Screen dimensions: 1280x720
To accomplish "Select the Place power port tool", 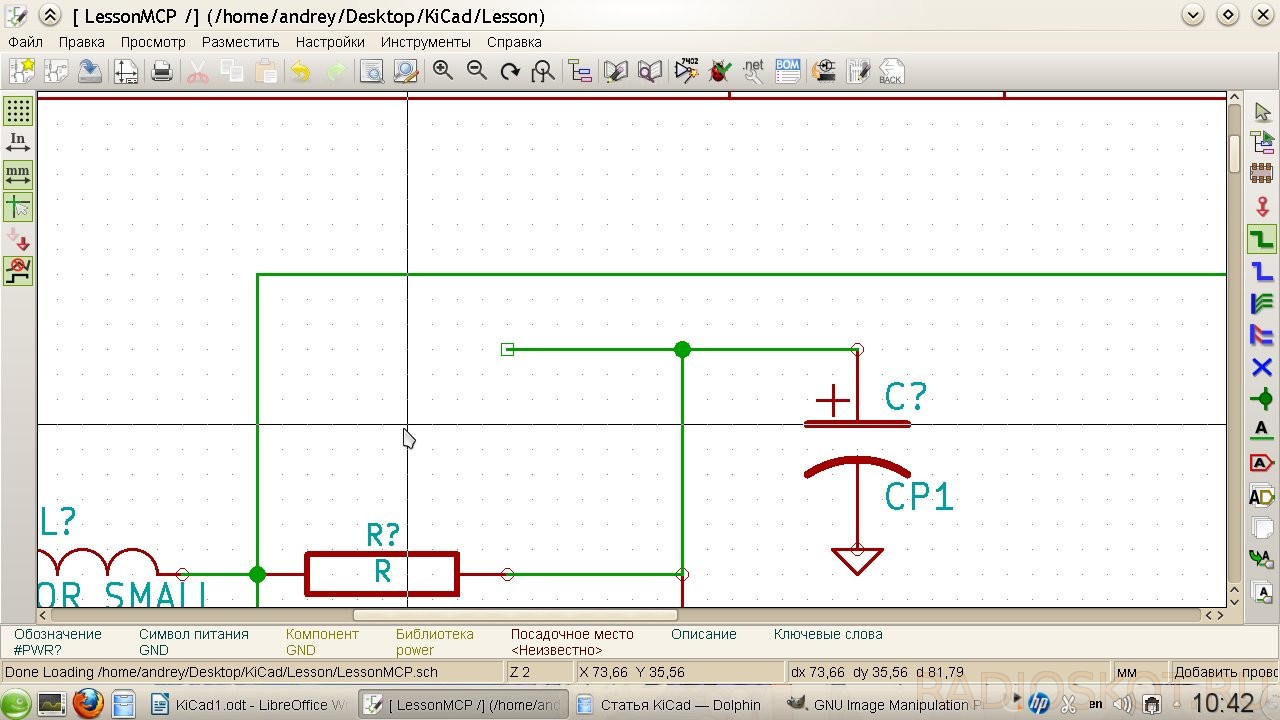I will (1262, 206).
